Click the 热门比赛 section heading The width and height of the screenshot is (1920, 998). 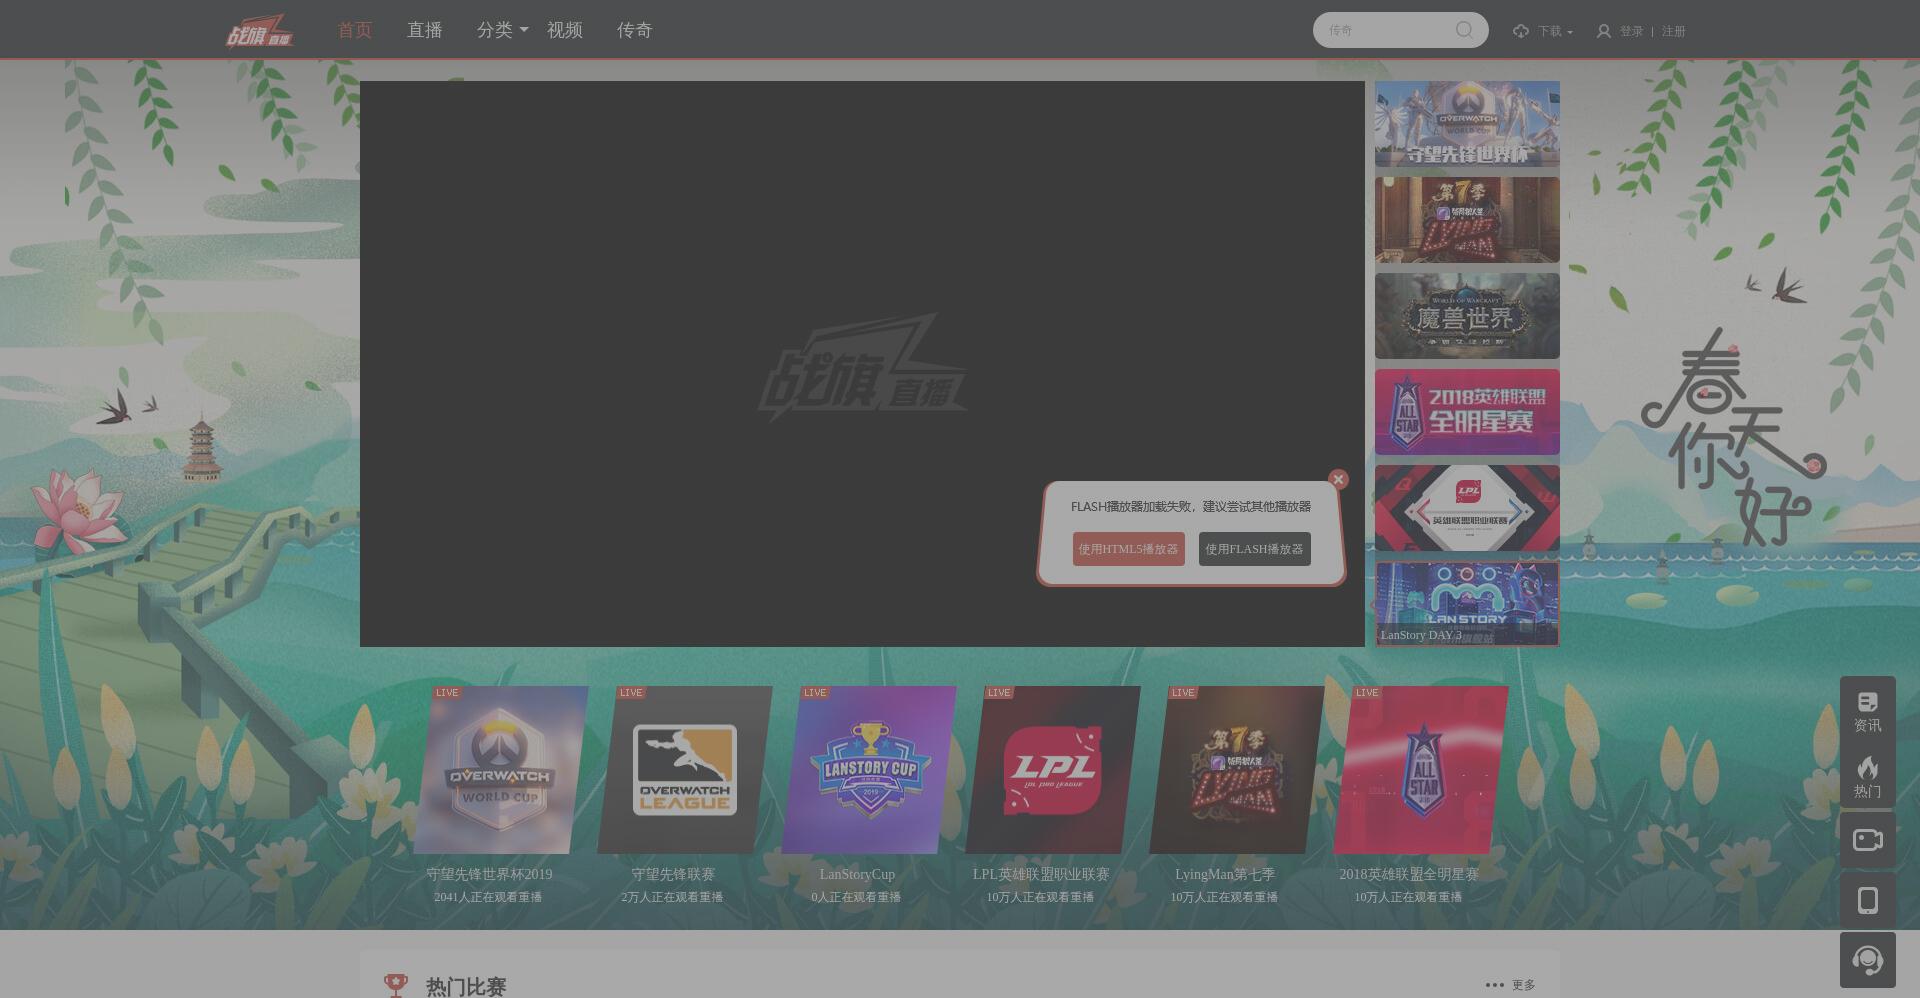(466, 986)
